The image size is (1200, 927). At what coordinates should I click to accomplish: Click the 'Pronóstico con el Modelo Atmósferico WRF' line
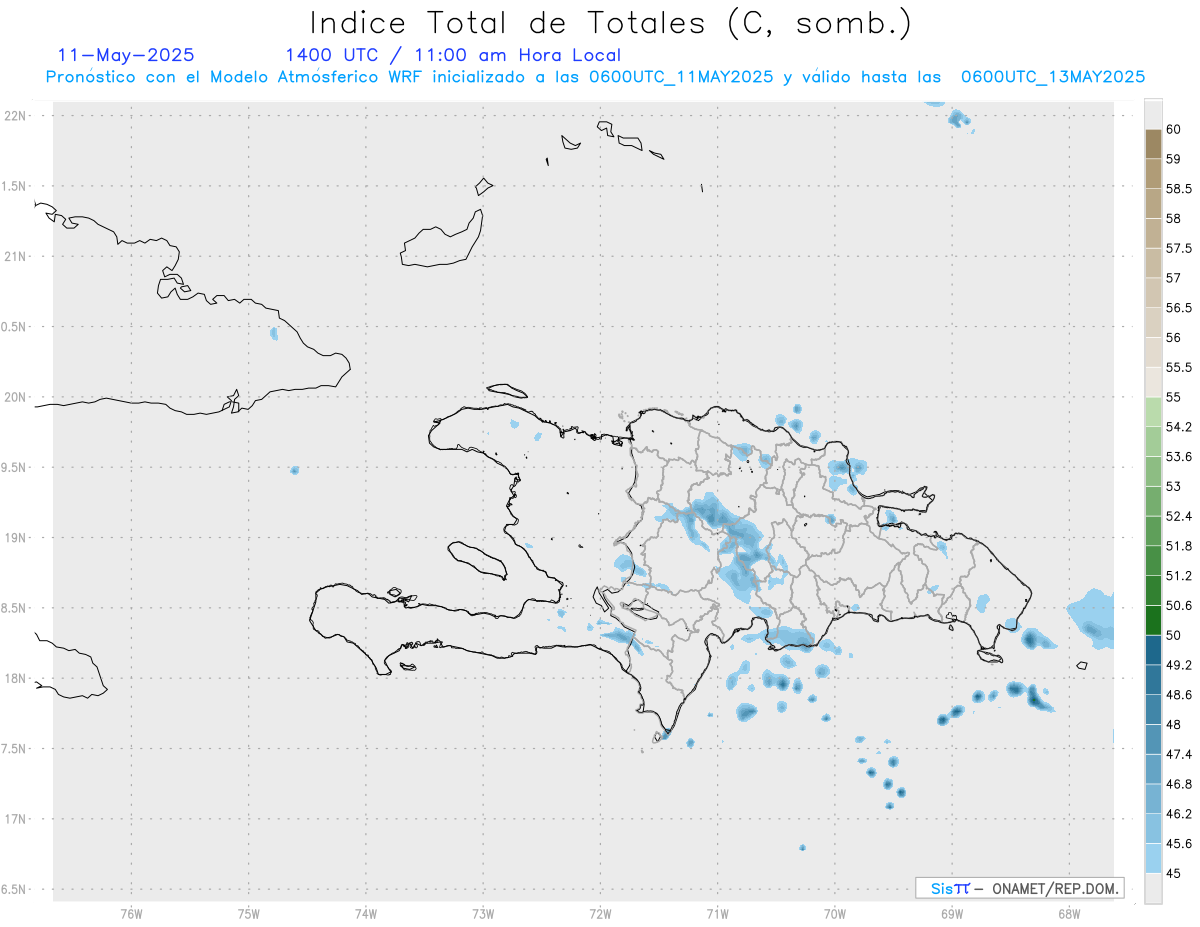click(595, 77)
